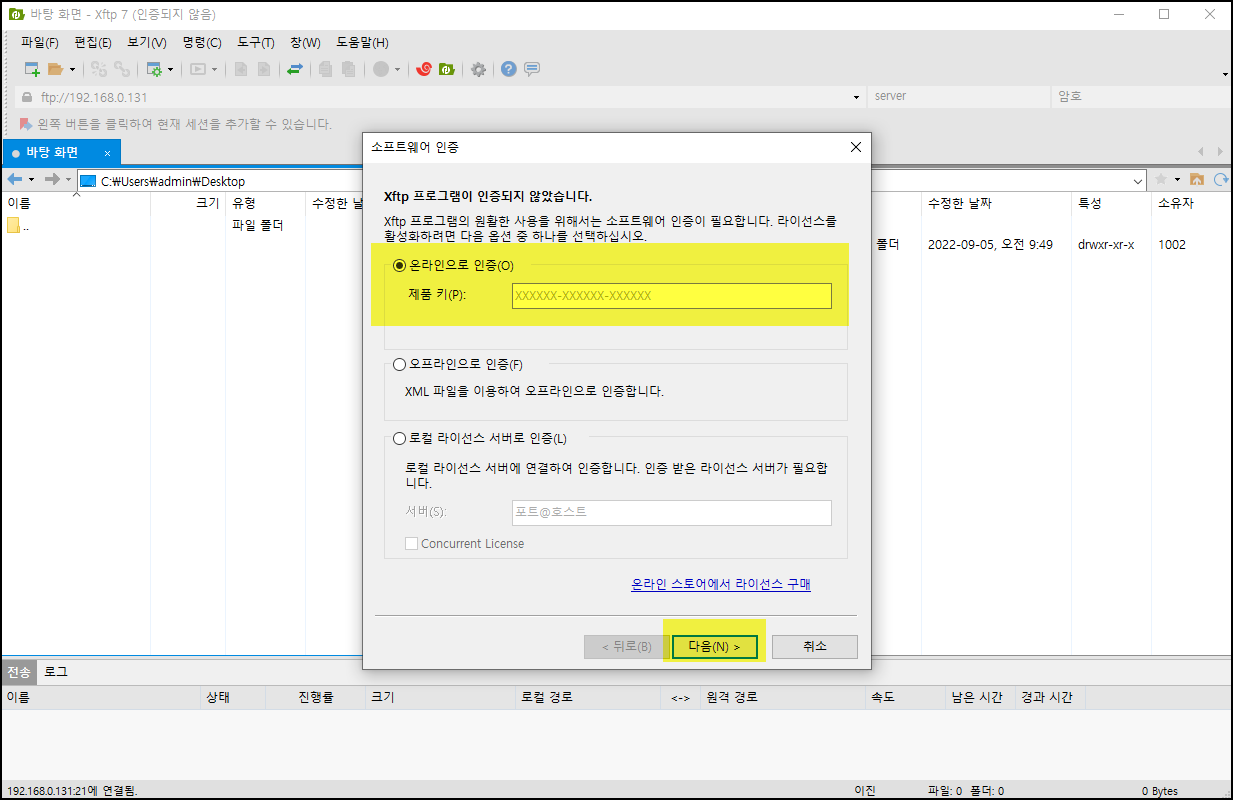Viewport: 1233px width, 800px height.
Task: Open the 편집(E) menu
Action: click(93, 43)
